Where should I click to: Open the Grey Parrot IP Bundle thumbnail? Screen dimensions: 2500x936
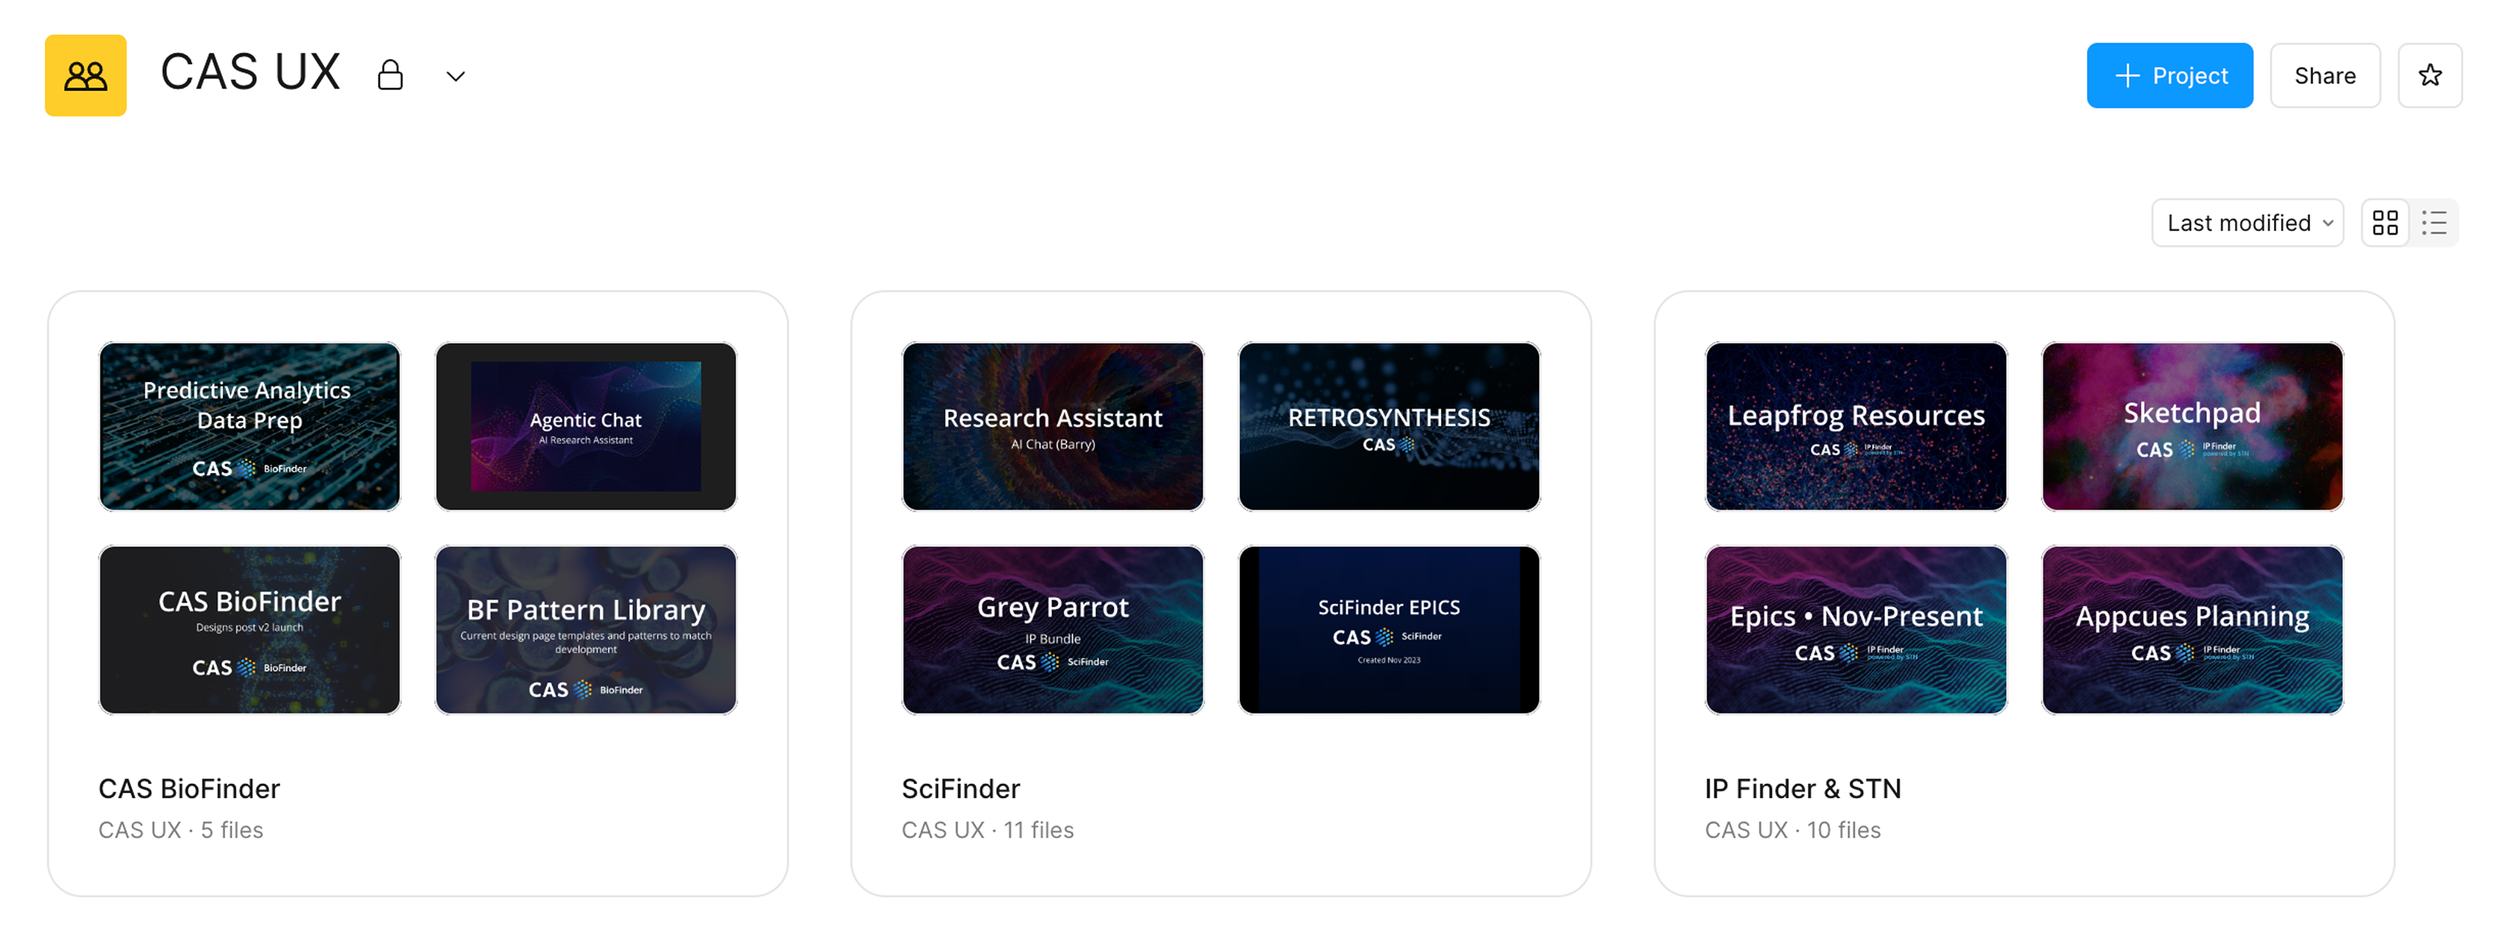tap(1052, 629)
